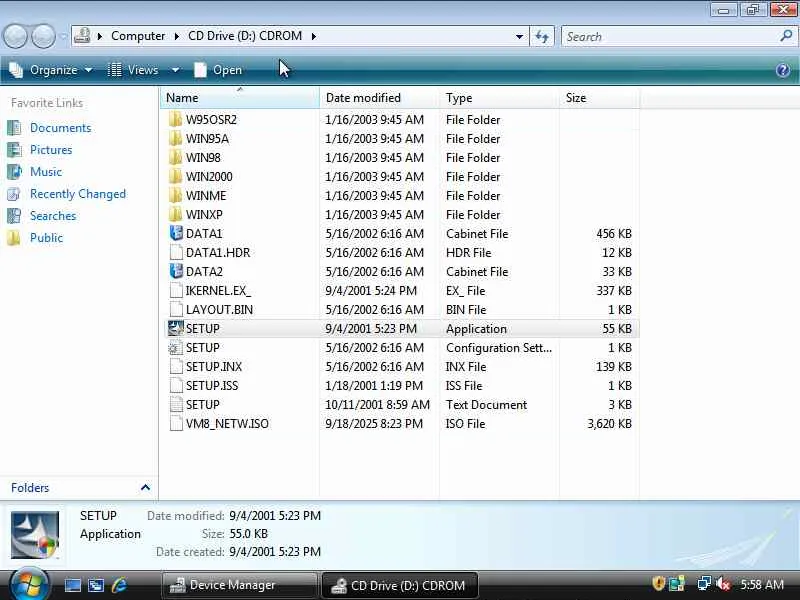The height and width of the screenshot is (600, 800).
Task: Click the Views toolbar button
Action: (x=134, y=70)
